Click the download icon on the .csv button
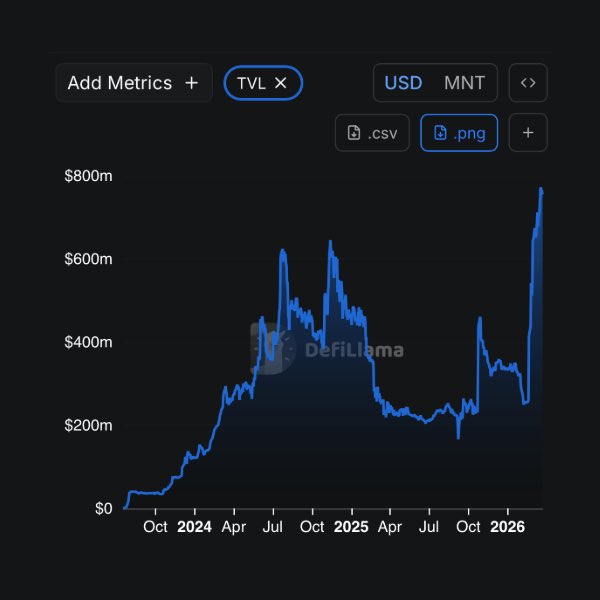The image size is (600, 600). 353,133
